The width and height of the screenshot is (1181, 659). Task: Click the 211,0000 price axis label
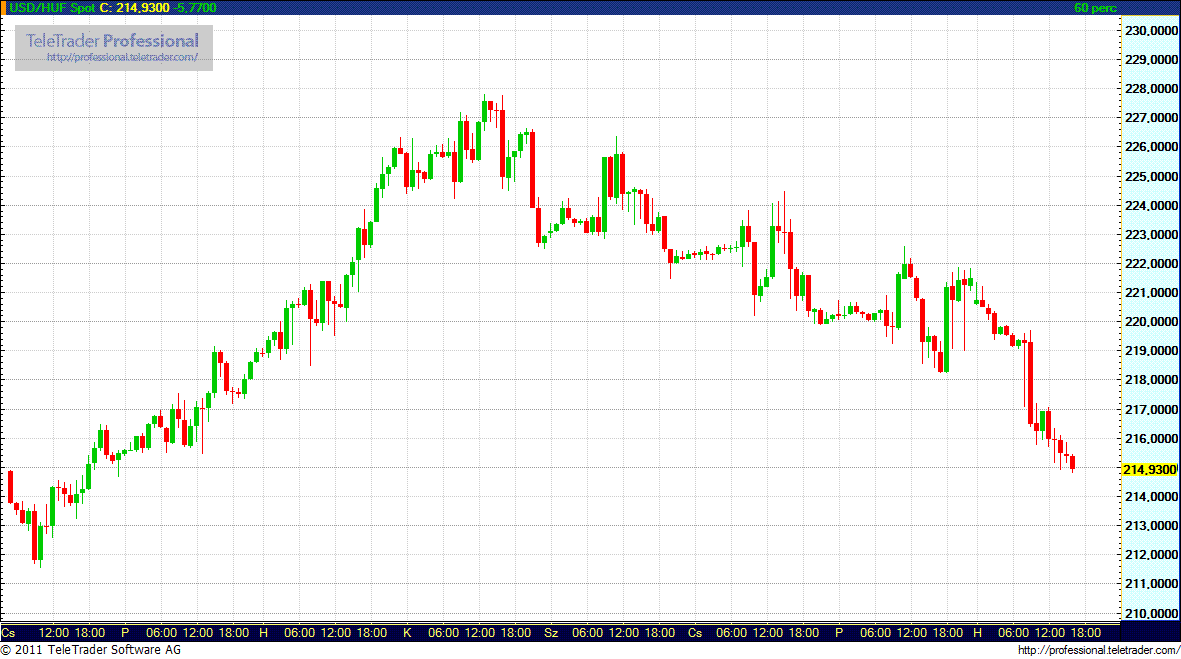click(1151, 584)
